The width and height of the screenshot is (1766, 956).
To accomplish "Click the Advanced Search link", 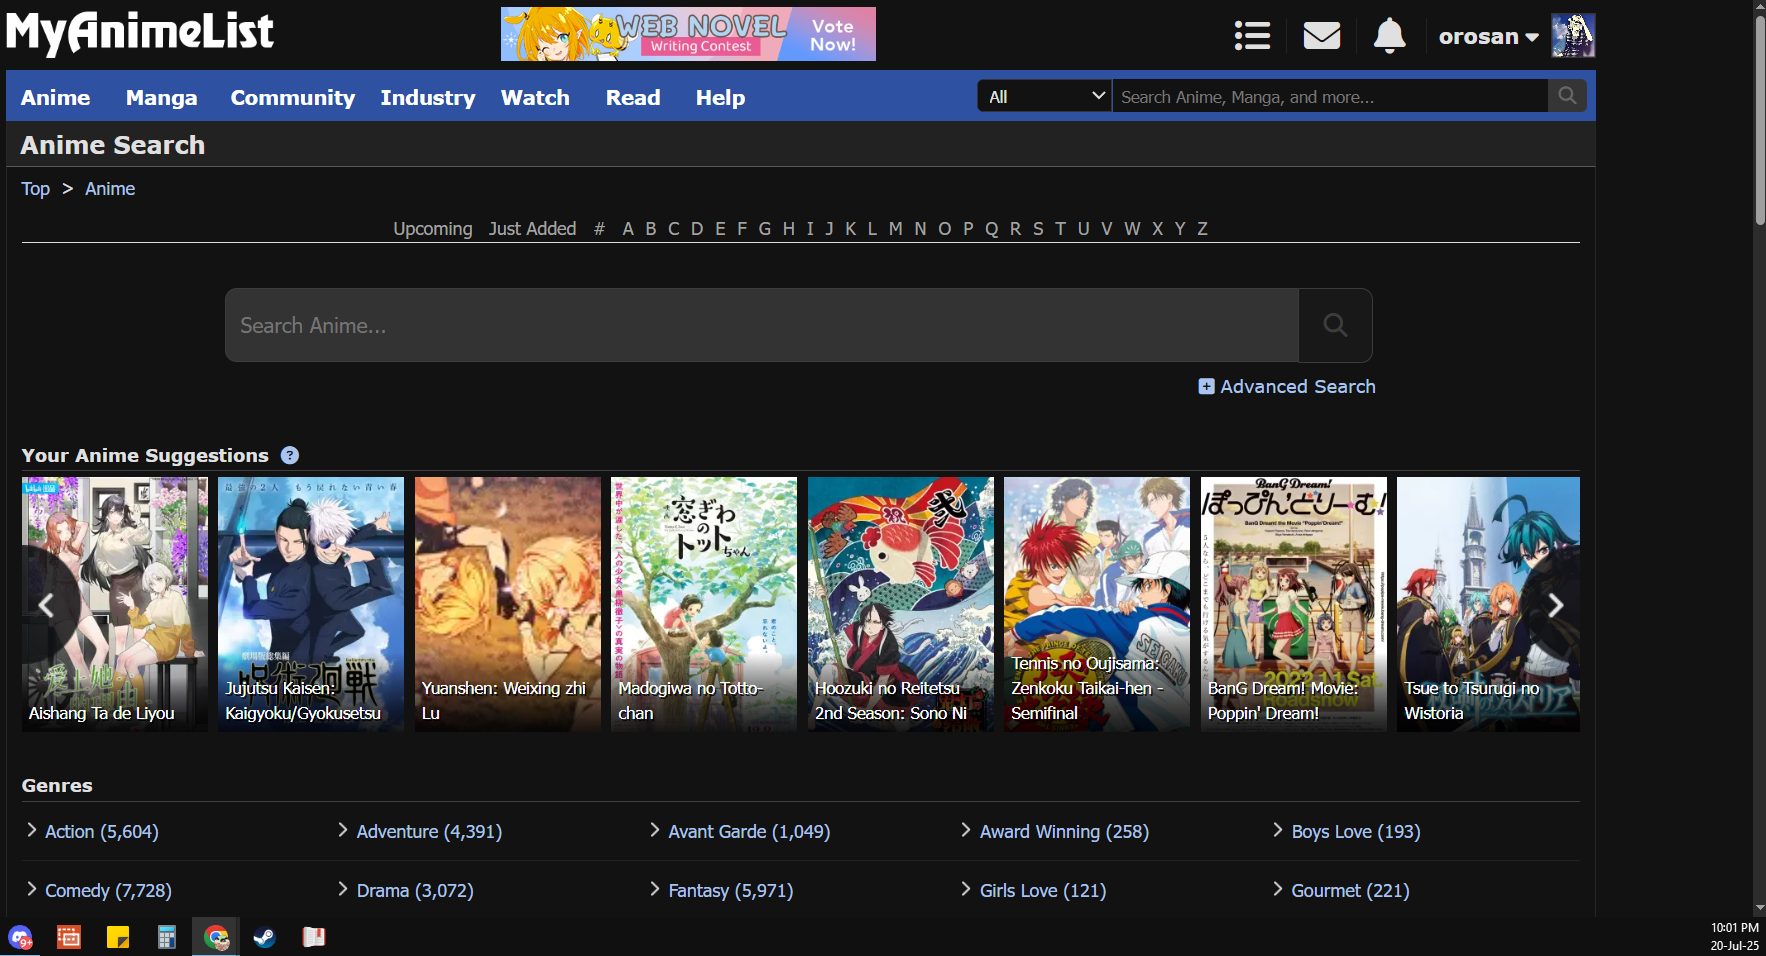I will (x=1298, y=387).
